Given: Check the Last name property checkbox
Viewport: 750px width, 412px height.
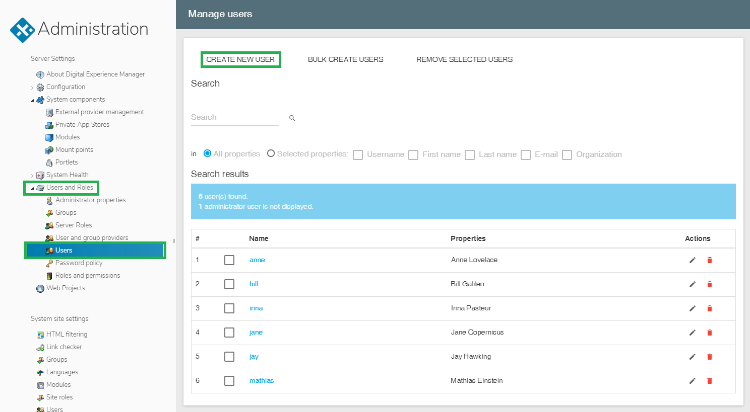Looking at the screenshot, I should 470,155.
